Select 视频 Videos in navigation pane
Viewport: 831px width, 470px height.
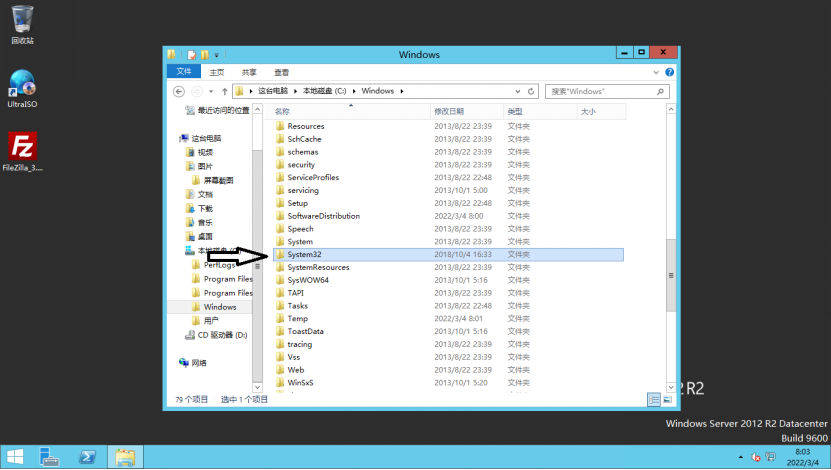pyautogui.click(x=199, y=153)
